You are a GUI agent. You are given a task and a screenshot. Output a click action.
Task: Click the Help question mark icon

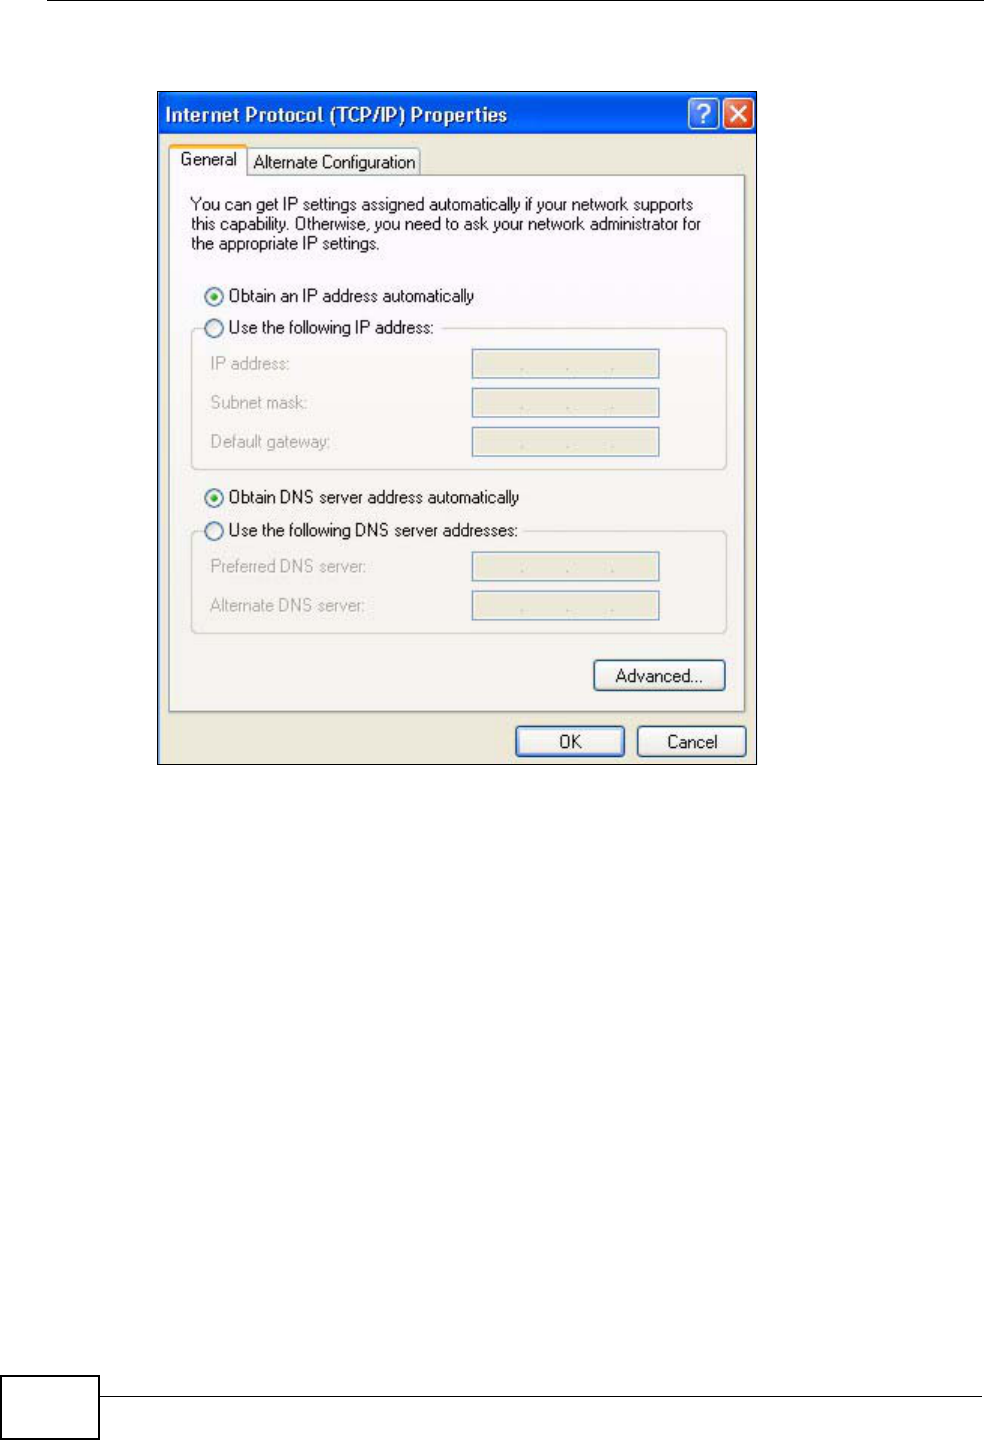click(704, 114)
